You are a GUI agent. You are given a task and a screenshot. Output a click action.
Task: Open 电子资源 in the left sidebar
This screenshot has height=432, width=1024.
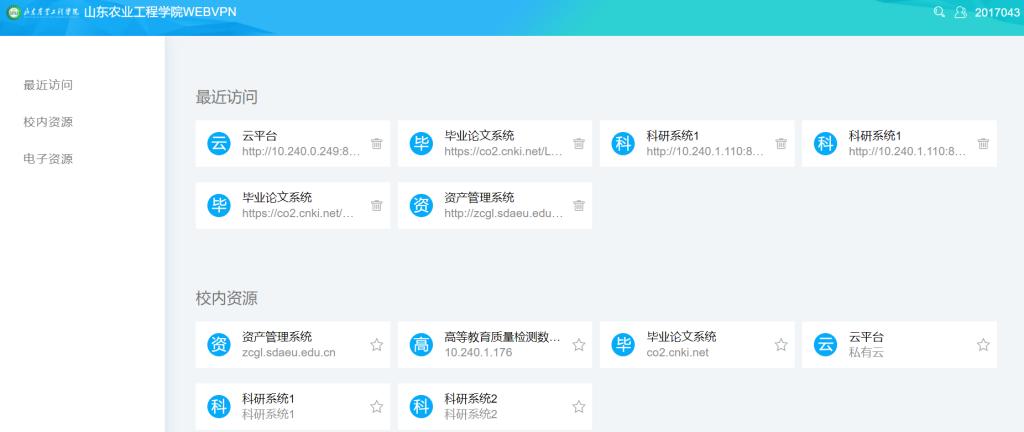pyautogui.click(x=48, y=159)
